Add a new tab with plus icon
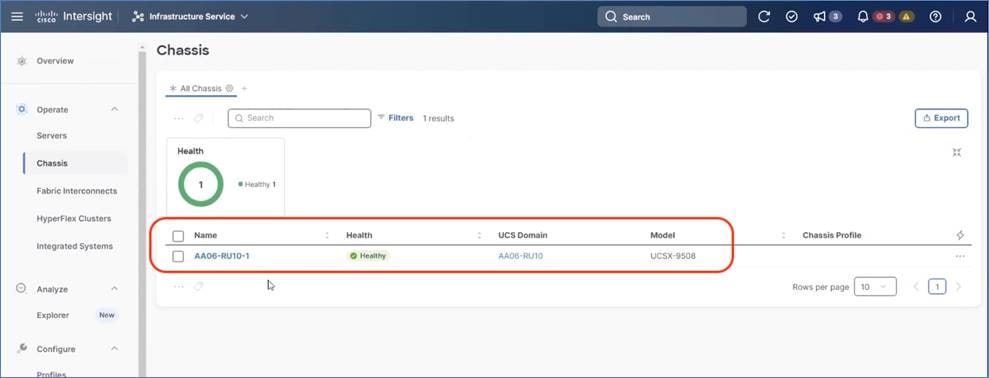The width and height of the screenshot is (989, 378). pos(244,89)
